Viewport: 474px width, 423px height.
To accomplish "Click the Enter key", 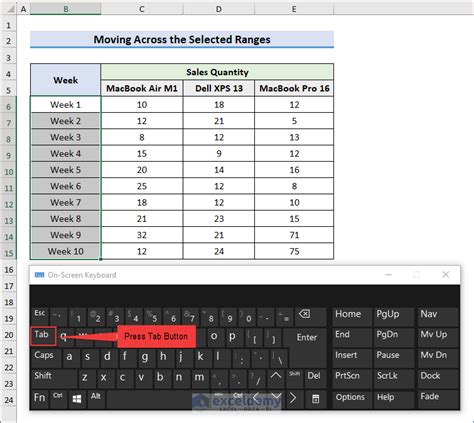I will (306, 337).
